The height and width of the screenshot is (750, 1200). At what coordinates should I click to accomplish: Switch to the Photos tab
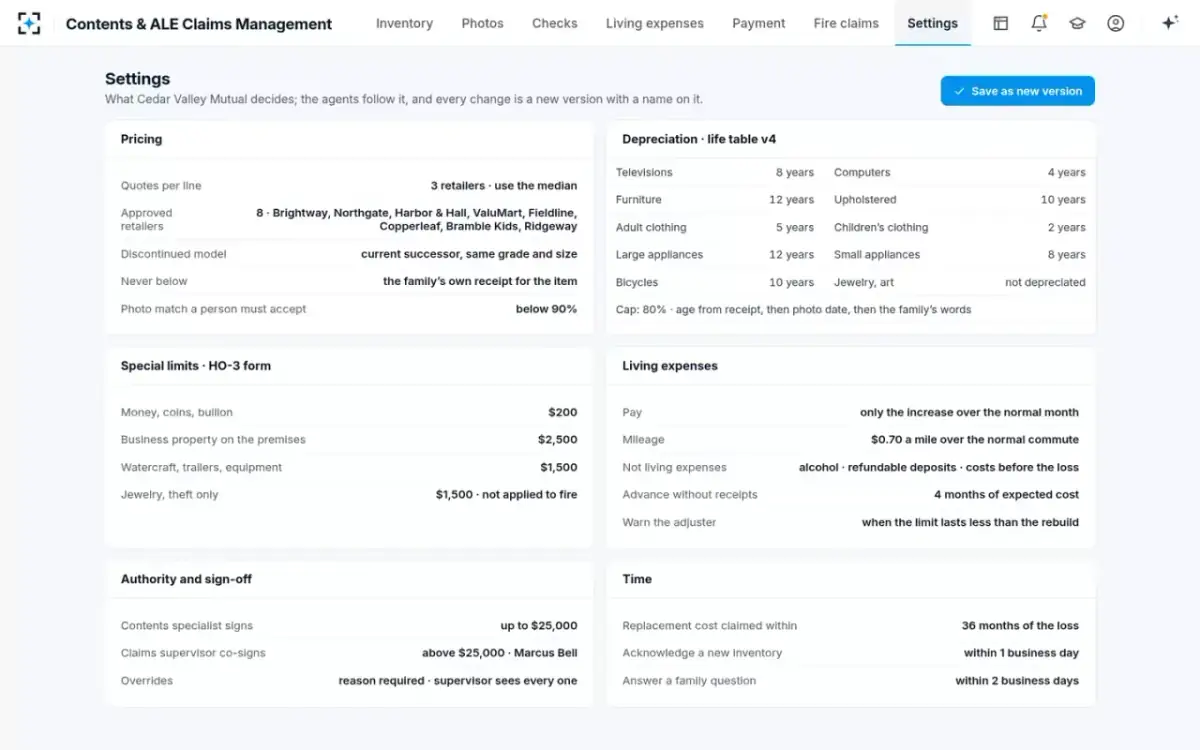click(x=483, y=23)
